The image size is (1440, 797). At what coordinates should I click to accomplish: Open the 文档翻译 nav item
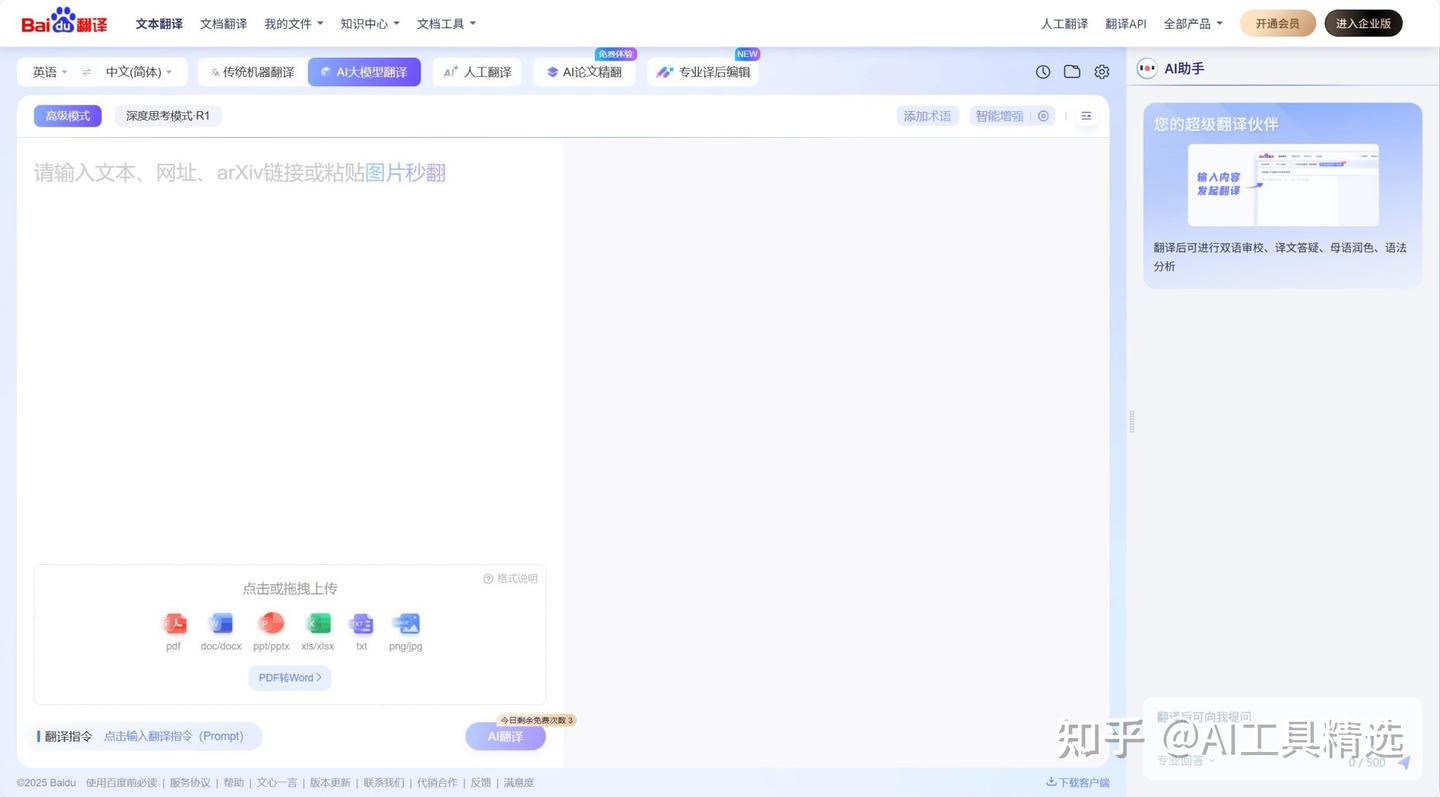[x=223, y=23]
